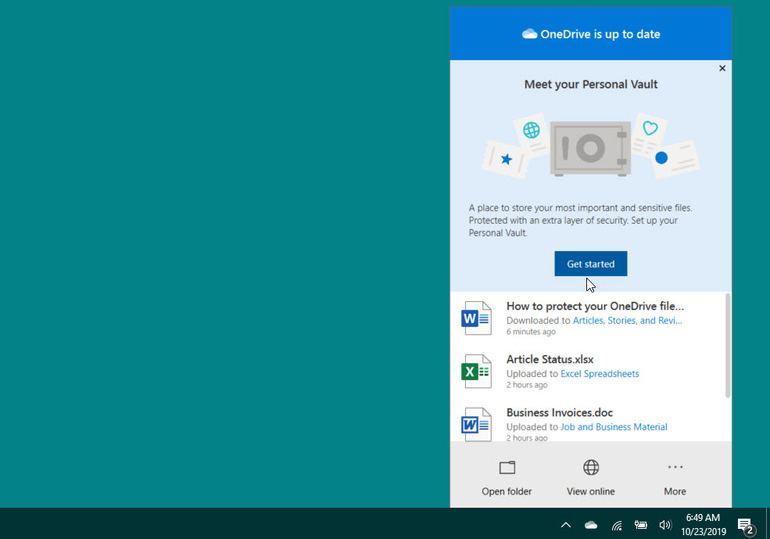Click the battery power tray icon
Image resolution: width=770 pixels, height=539 pixels.
click(640, 525)
